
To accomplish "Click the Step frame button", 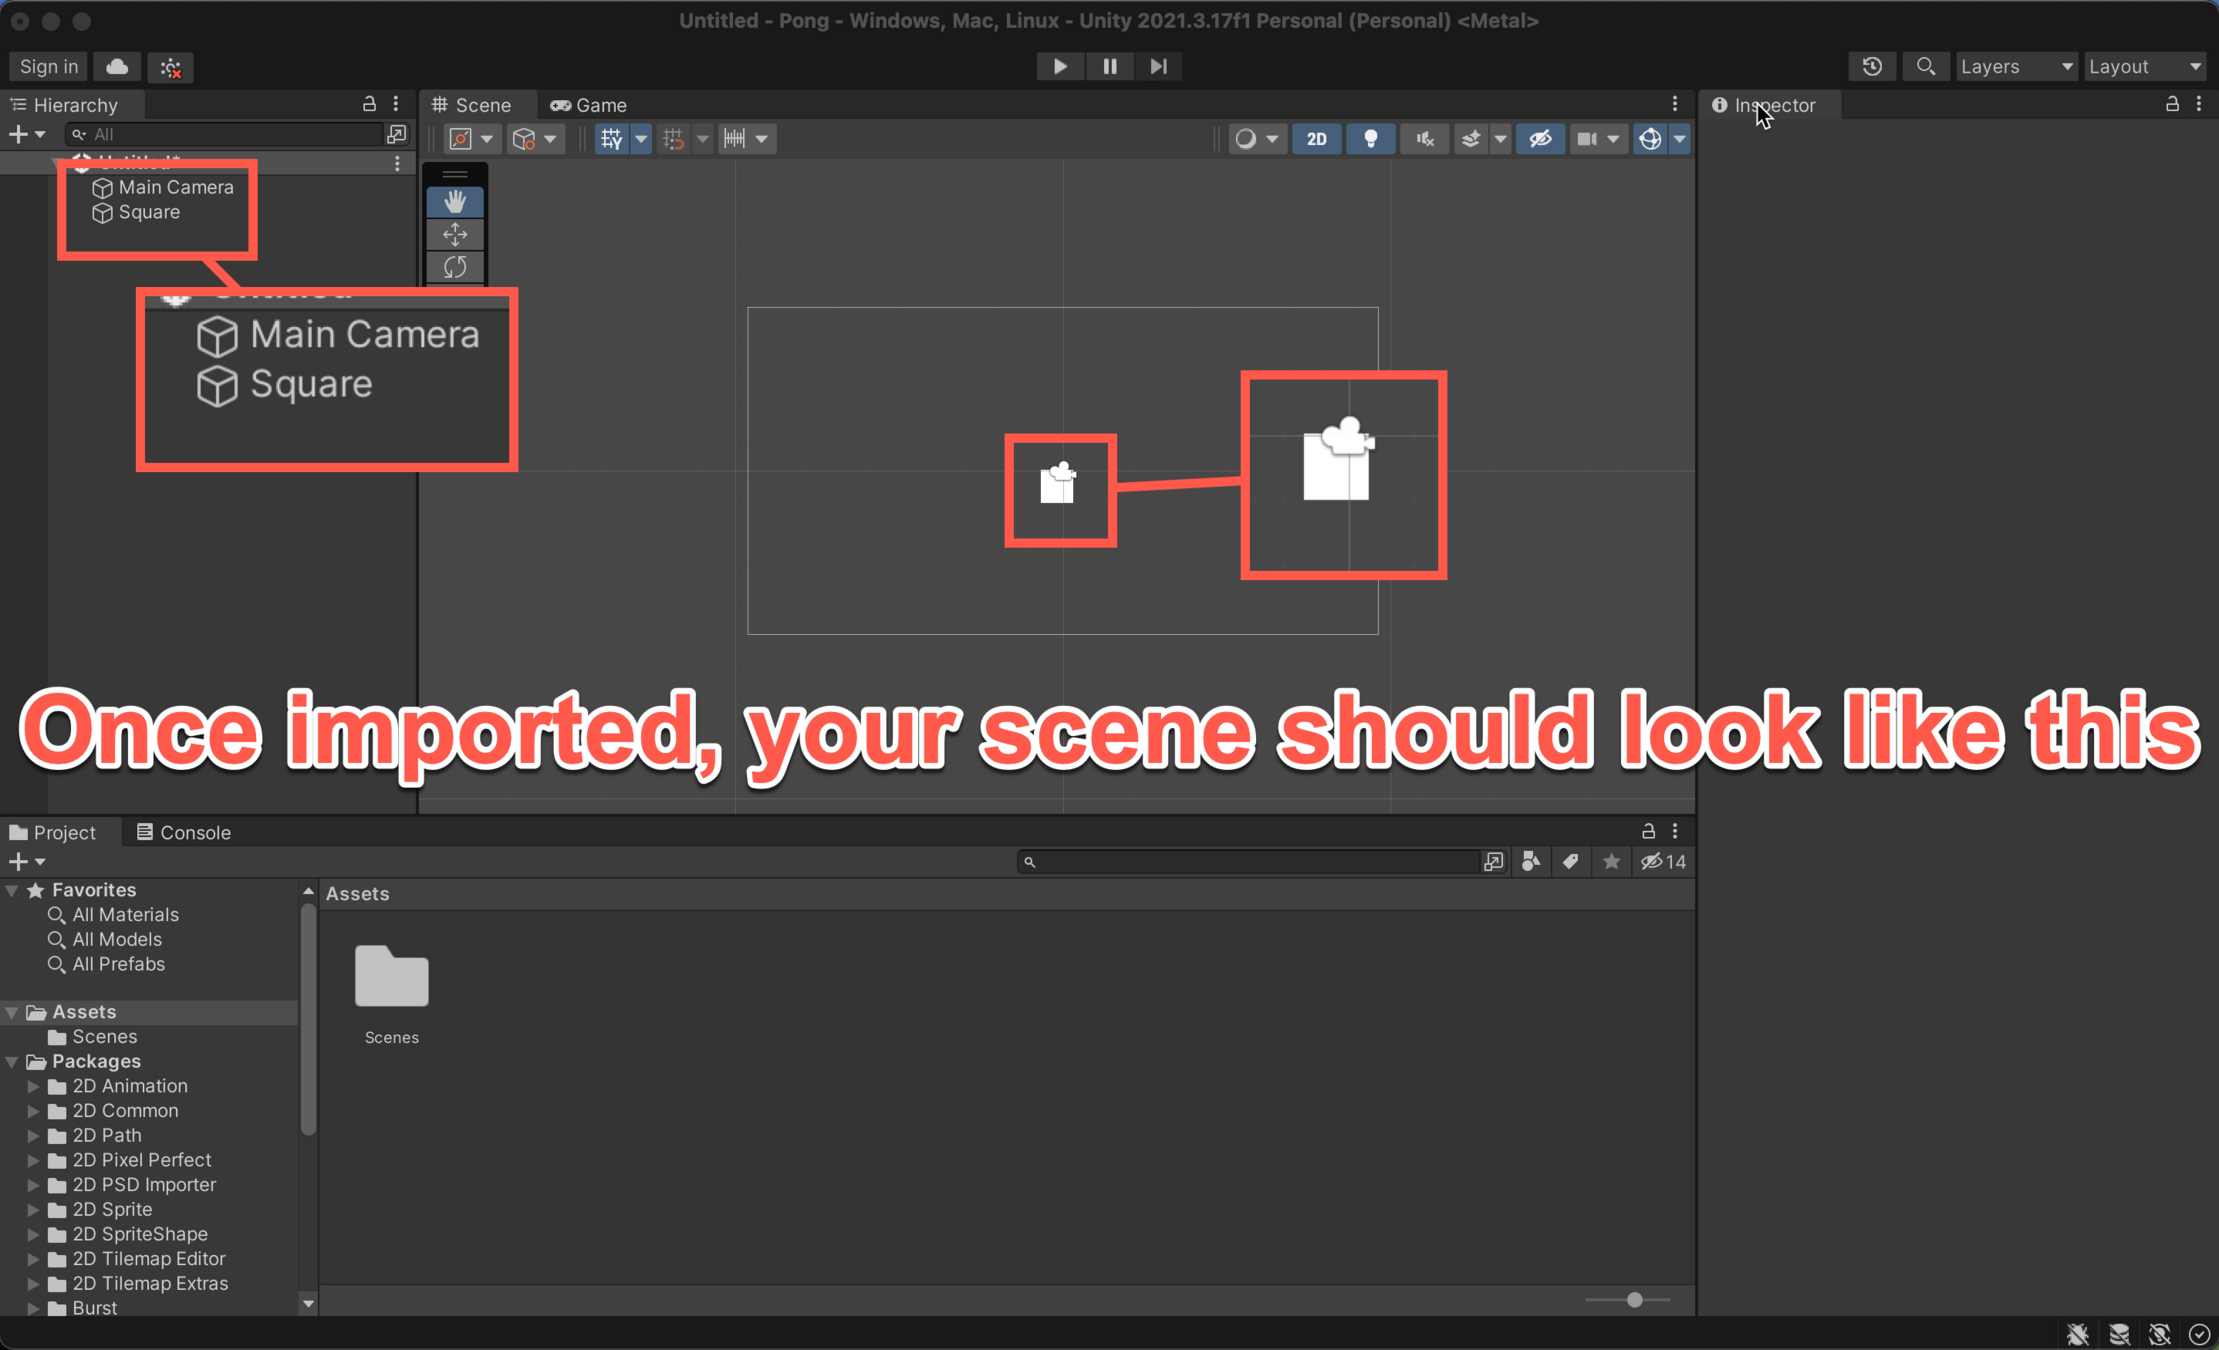I will (1158, 67).
